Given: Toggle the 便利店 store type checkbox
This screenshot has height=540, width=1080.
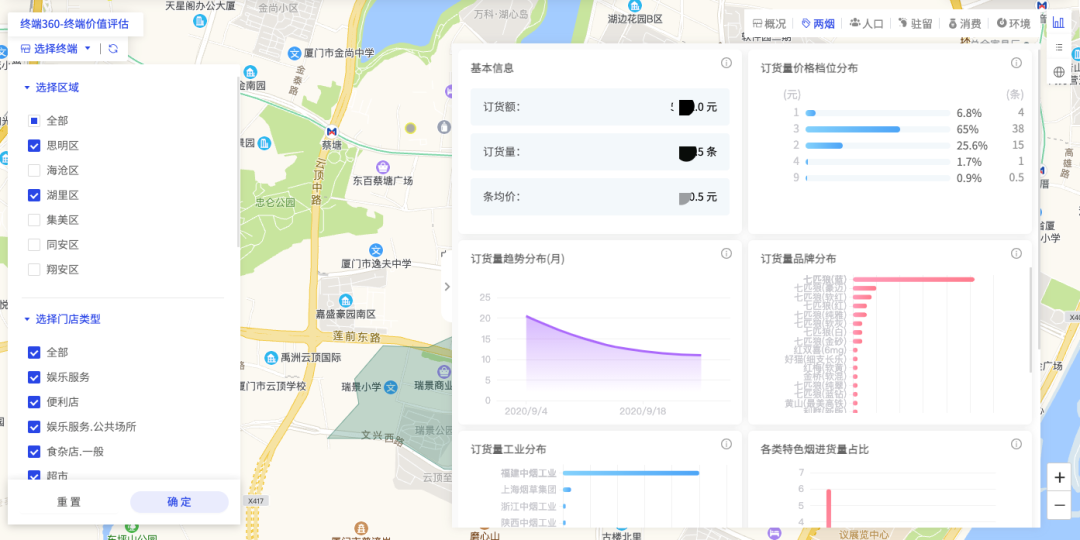Looking at the screenshot, I should click(34, 402).
